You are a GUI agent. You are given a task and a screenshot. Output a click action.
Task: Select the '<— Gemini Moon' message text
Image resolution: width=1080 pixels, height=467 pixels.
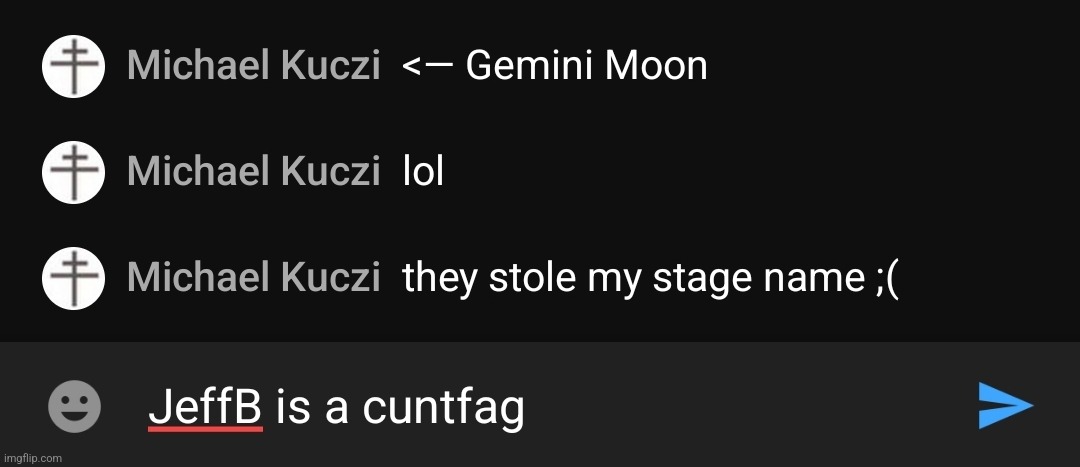click(554, 66)
